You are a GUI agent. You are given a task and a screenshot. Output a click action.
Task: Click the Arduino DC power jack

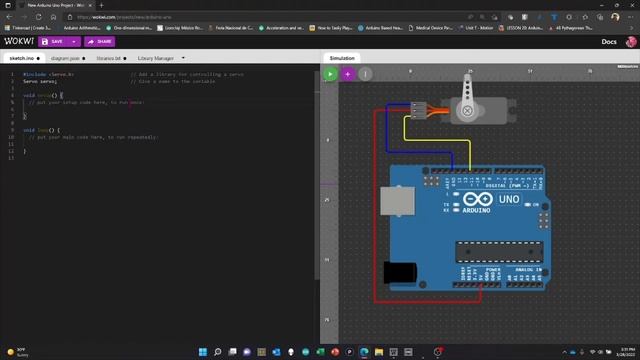click(x=400, y=272)
